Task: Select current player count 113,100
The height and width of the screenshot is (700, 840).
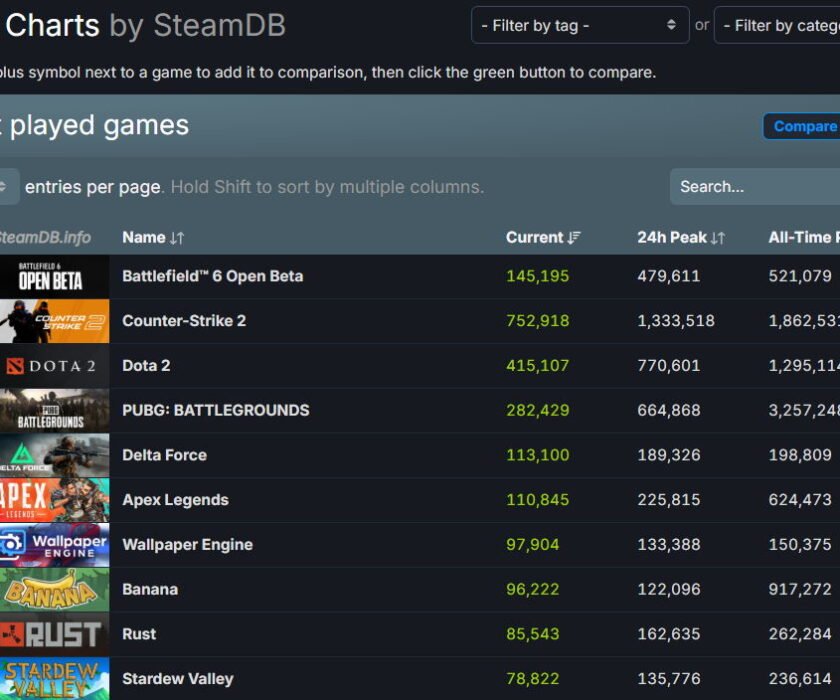Action: tap(538, 455)
